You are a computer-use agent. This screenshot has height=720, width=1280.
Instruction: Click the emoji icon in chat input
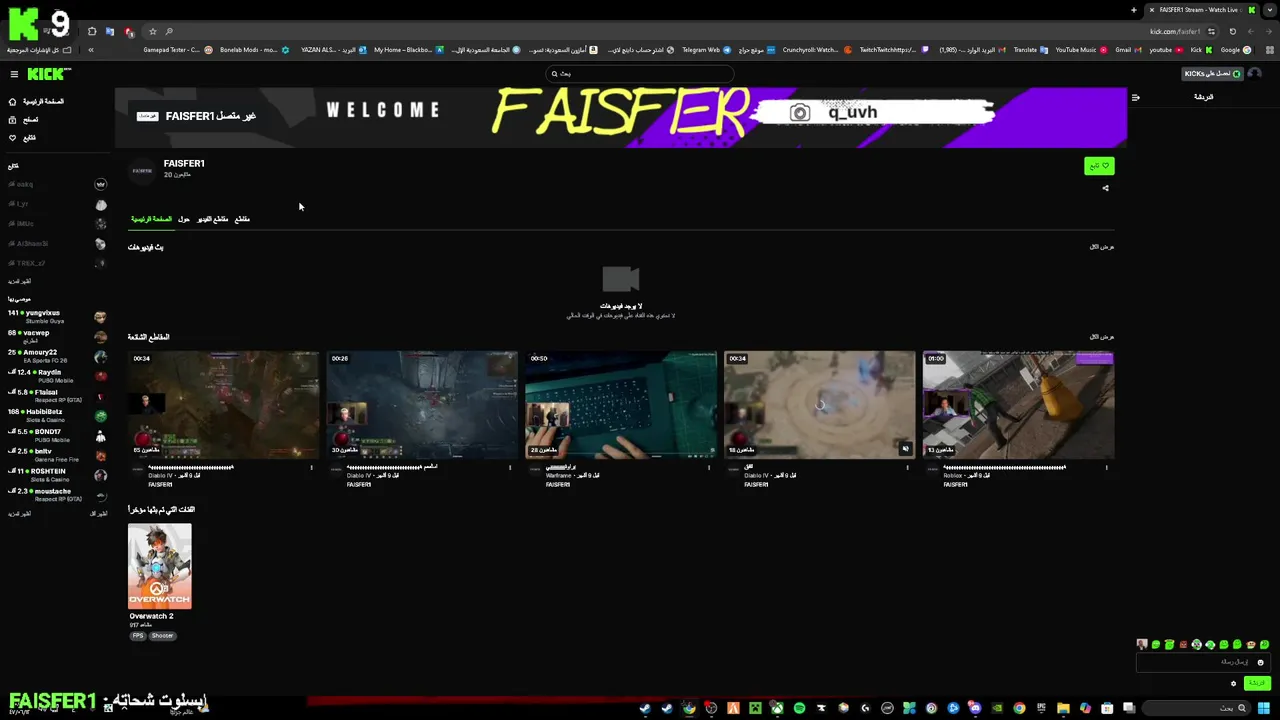(1260, 662)
